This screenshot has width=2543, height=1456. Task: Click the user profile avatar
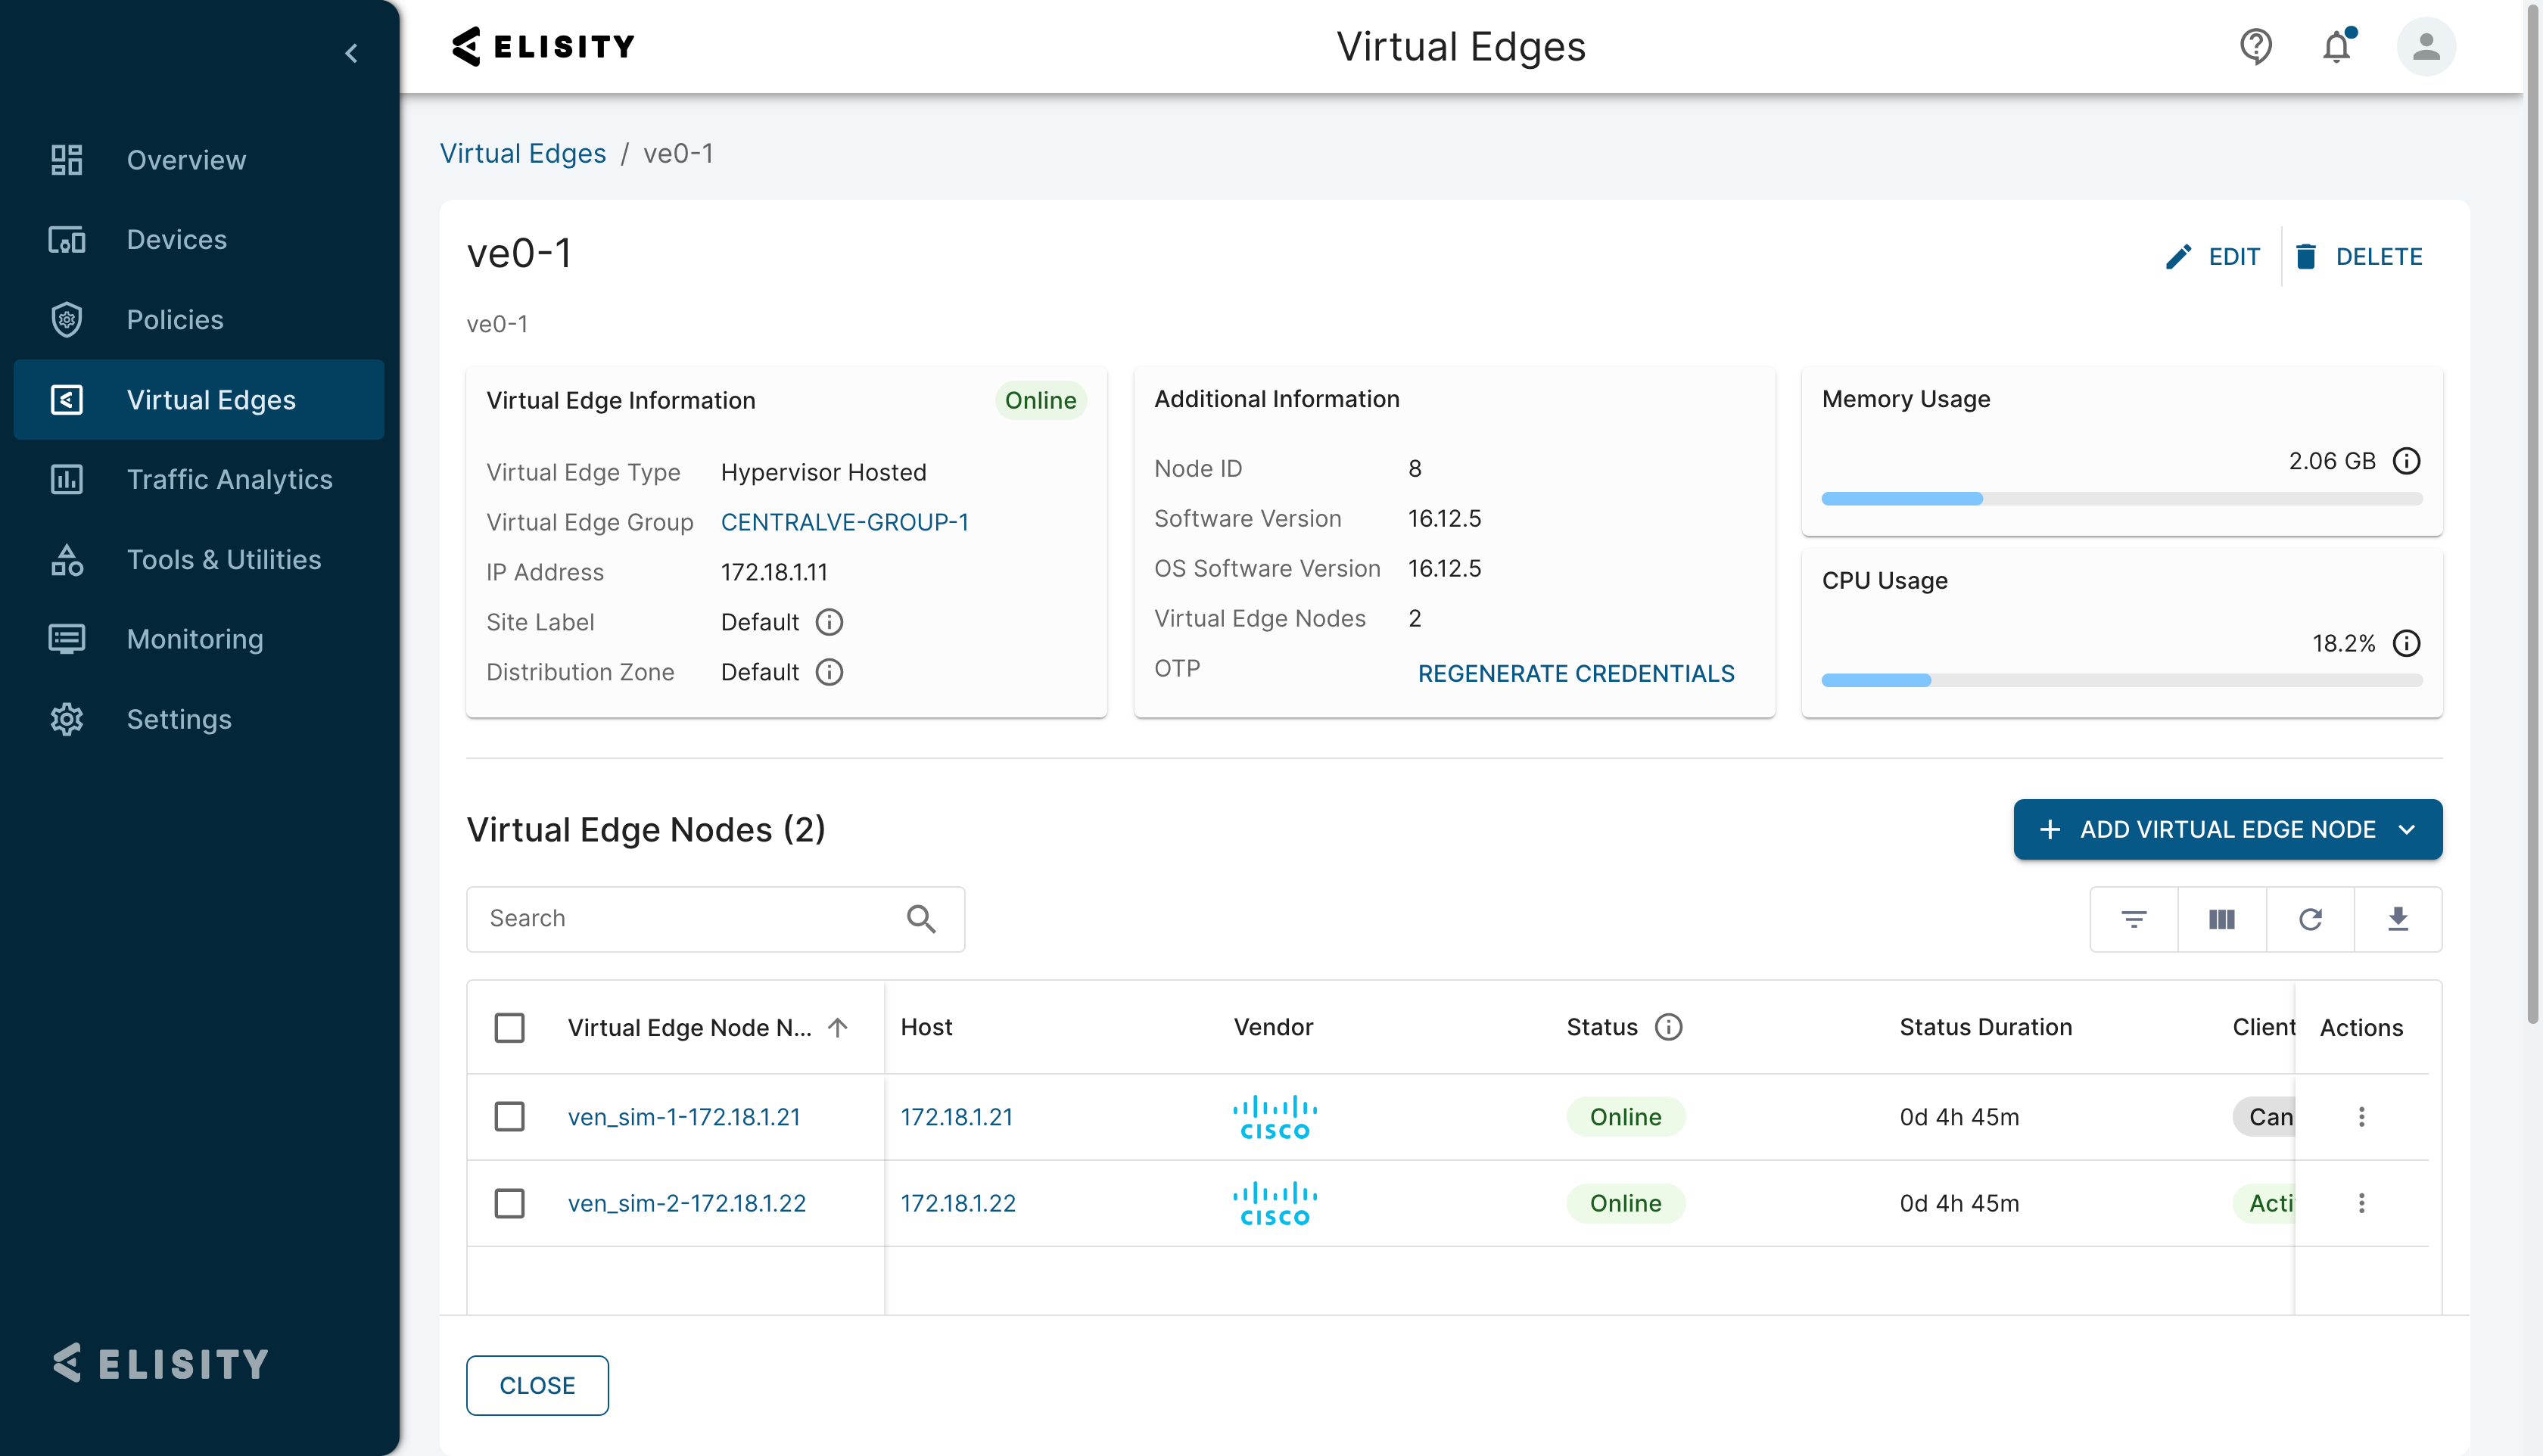tap(2426, 46)
